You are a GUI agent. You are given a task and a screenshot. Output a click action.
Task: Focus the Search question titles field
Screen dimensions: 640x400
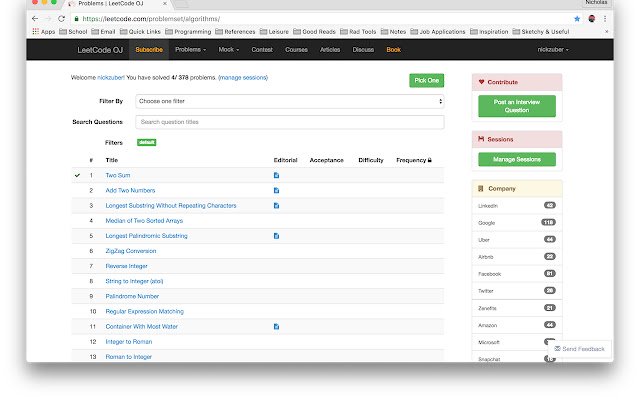[x=289, y=122]
